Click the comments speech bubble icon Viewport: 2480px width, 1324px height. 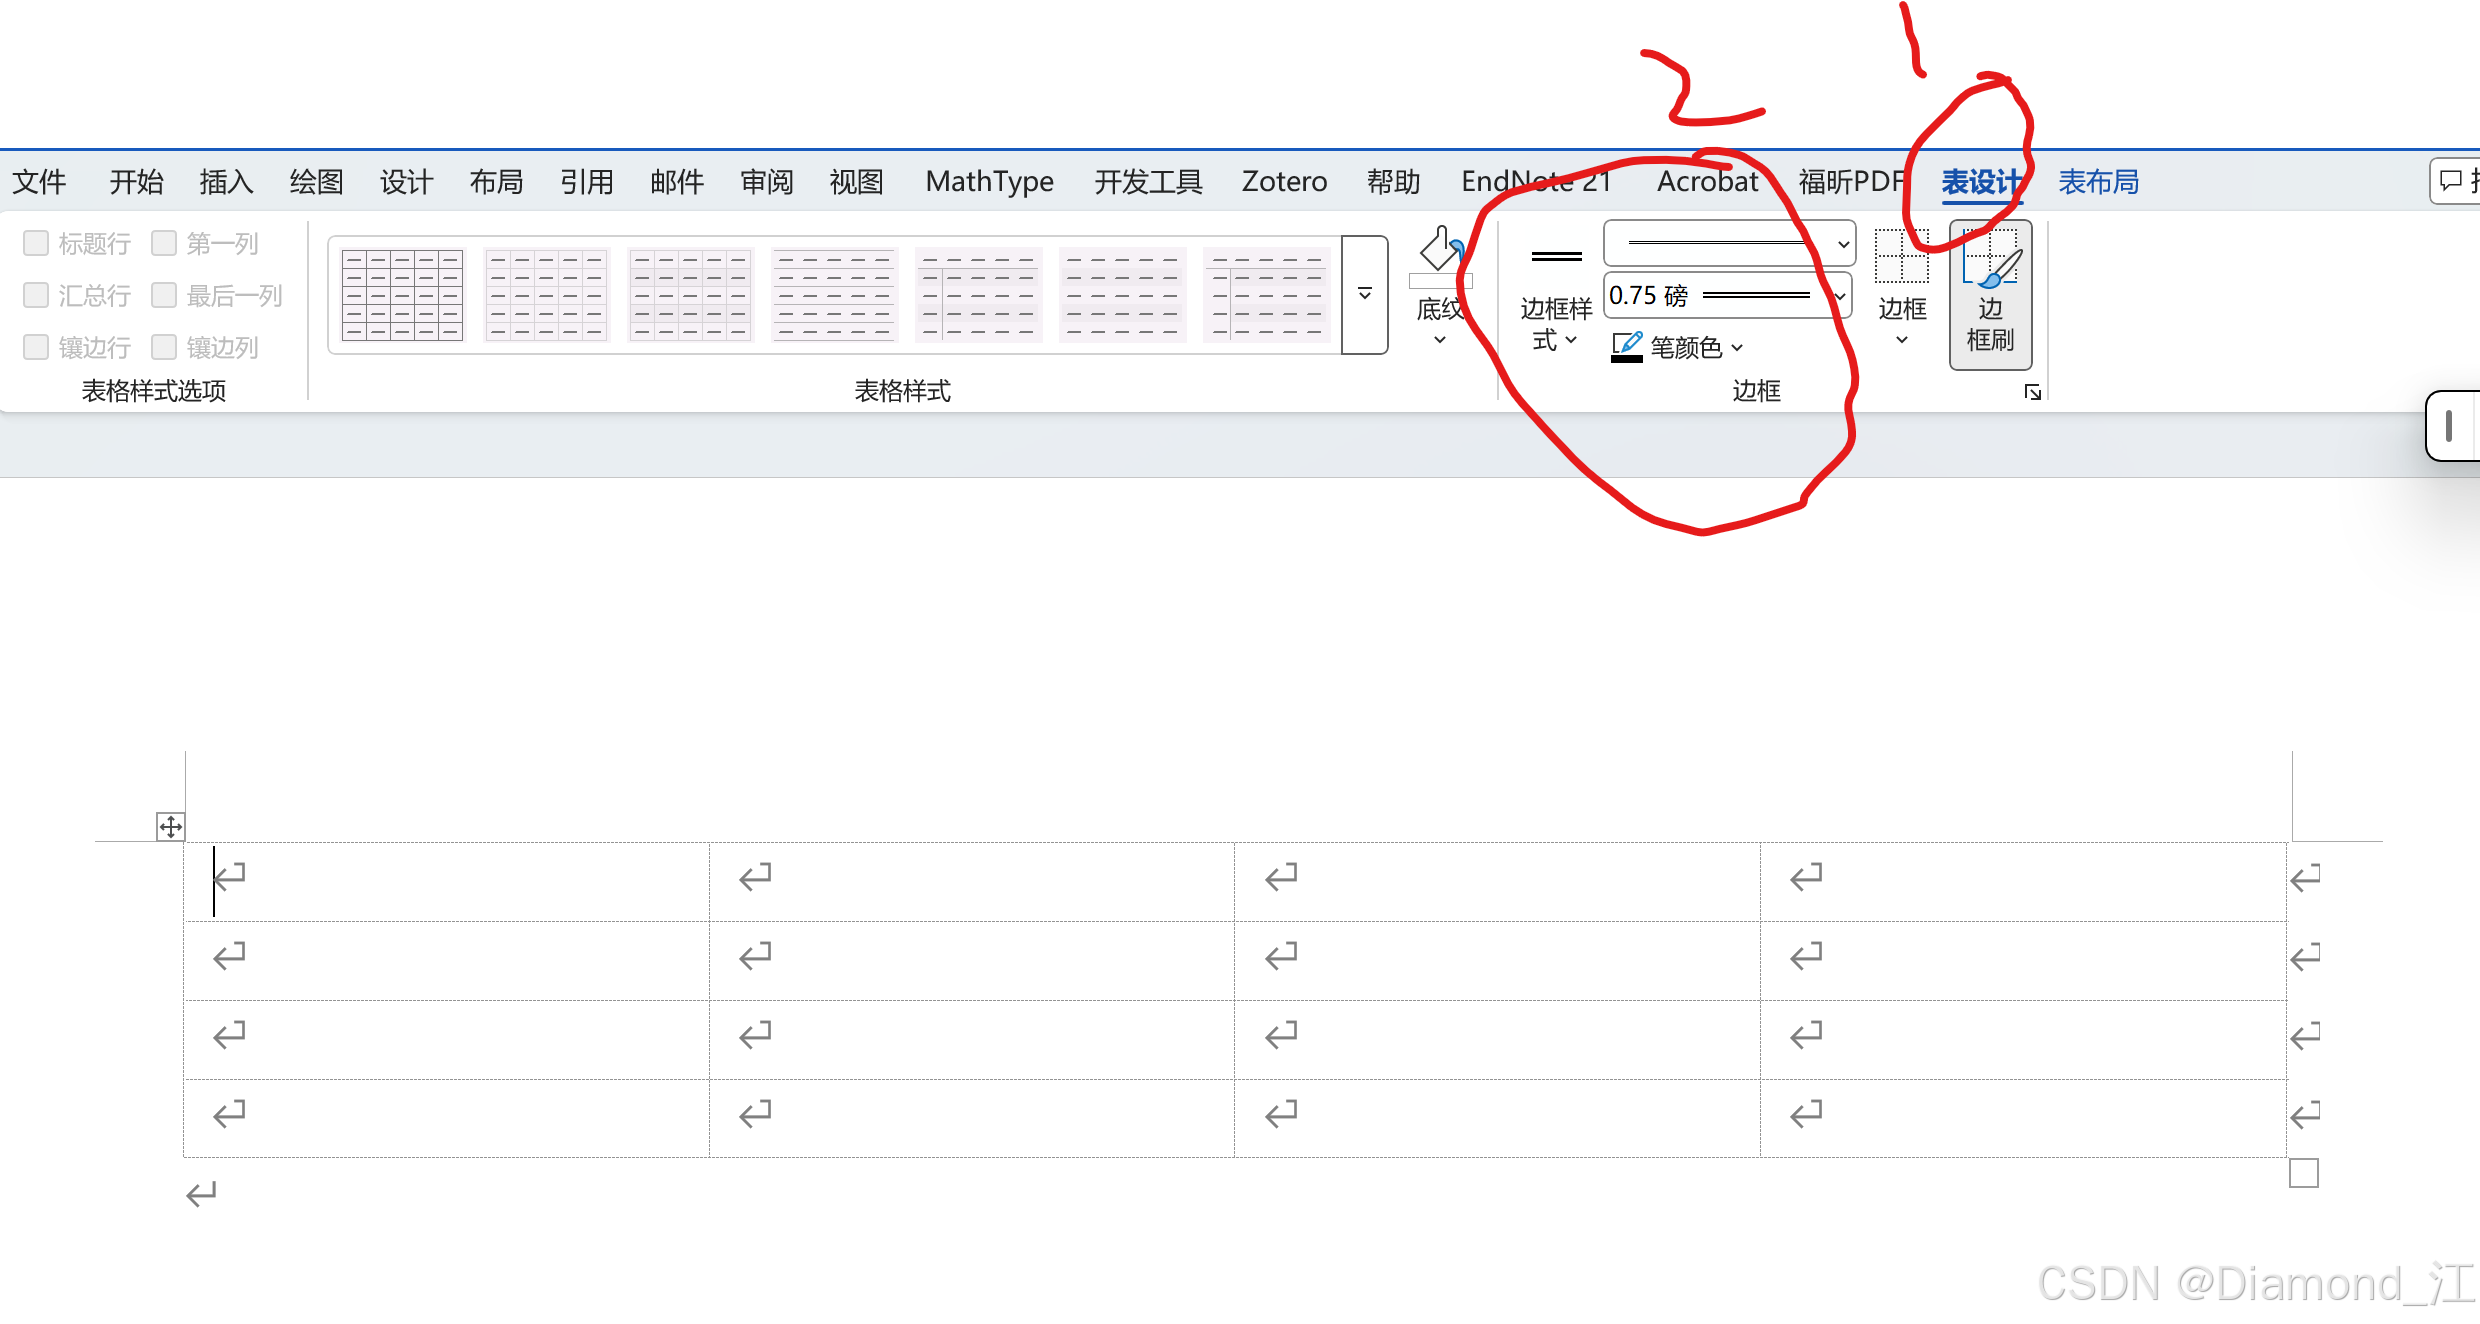click(2451, 181)
